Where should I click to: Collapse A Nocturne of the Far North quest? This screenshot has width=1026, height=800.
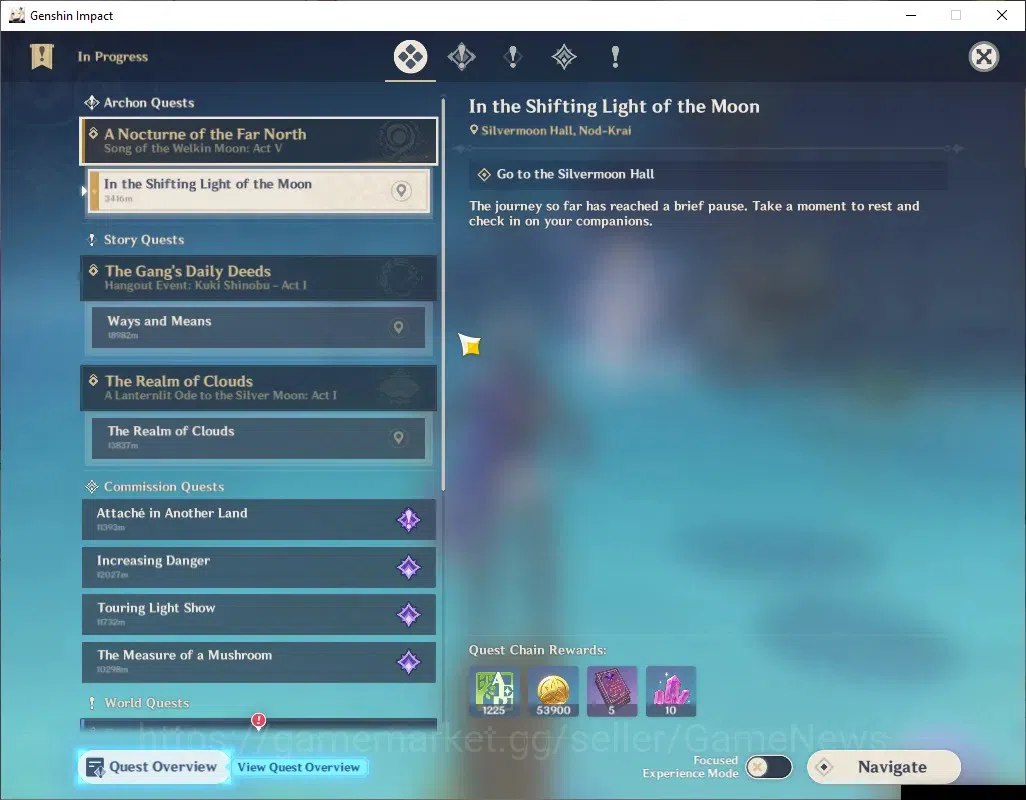click(x=258, y=141)
